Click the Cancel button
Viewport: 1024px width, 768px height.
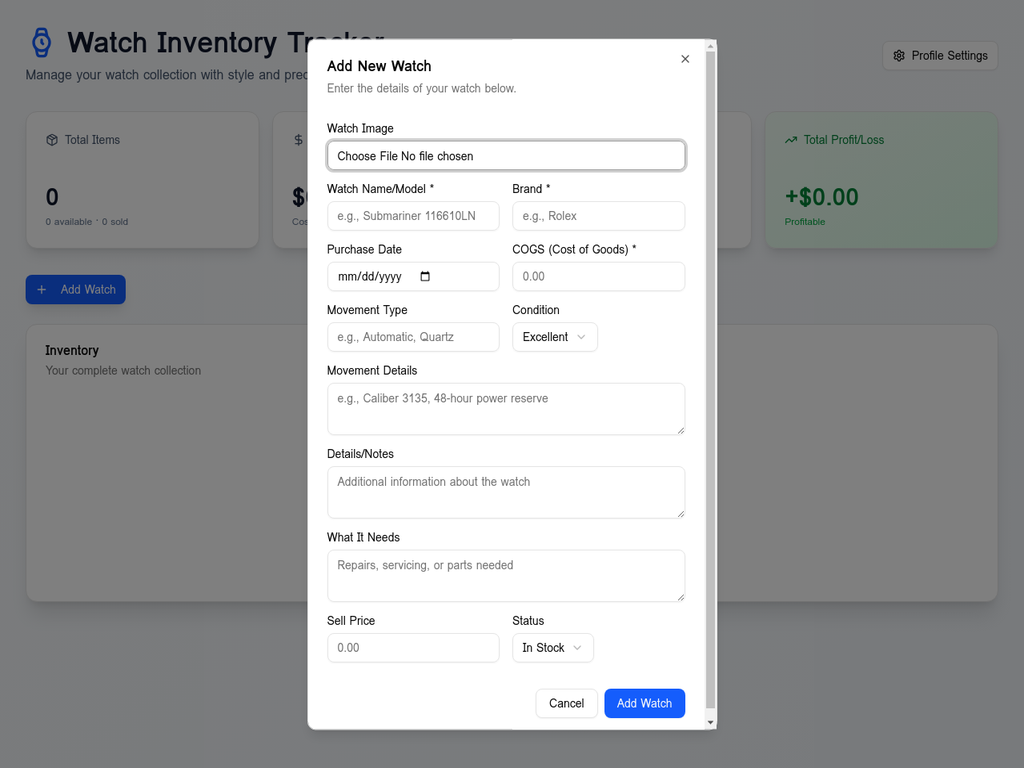(566, 703)
